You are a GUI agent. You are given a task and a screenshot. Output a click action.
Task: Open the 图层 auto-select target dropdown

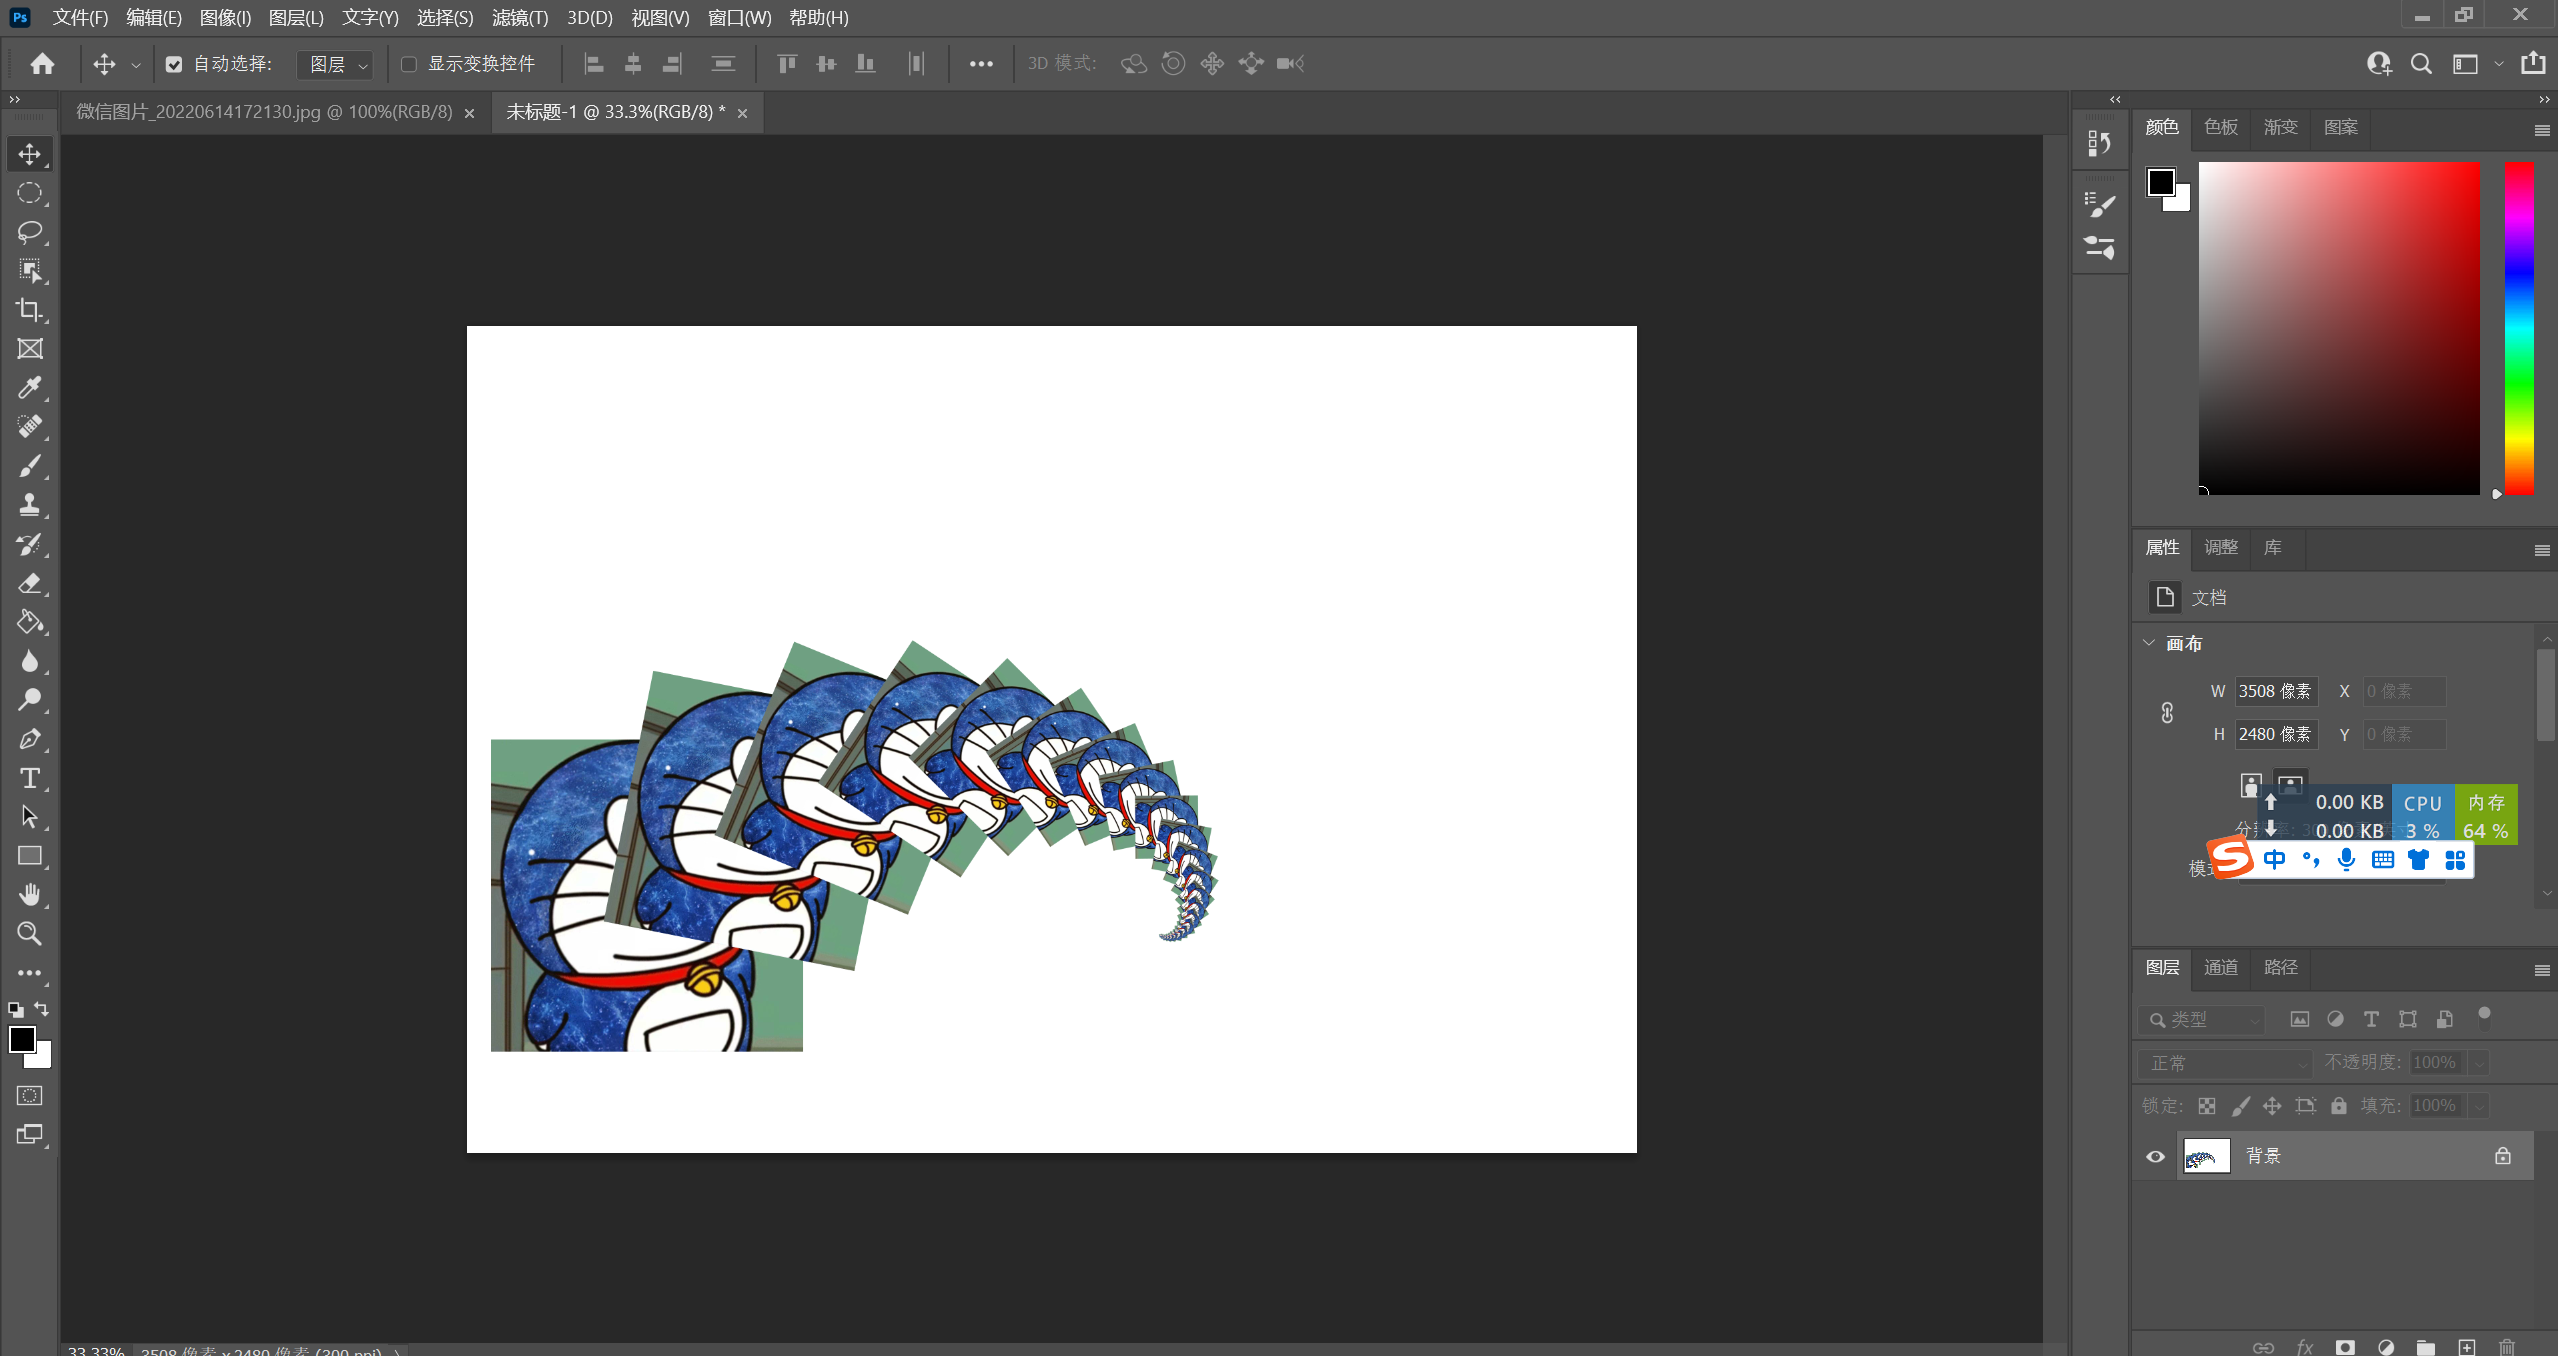pos(336,64)
